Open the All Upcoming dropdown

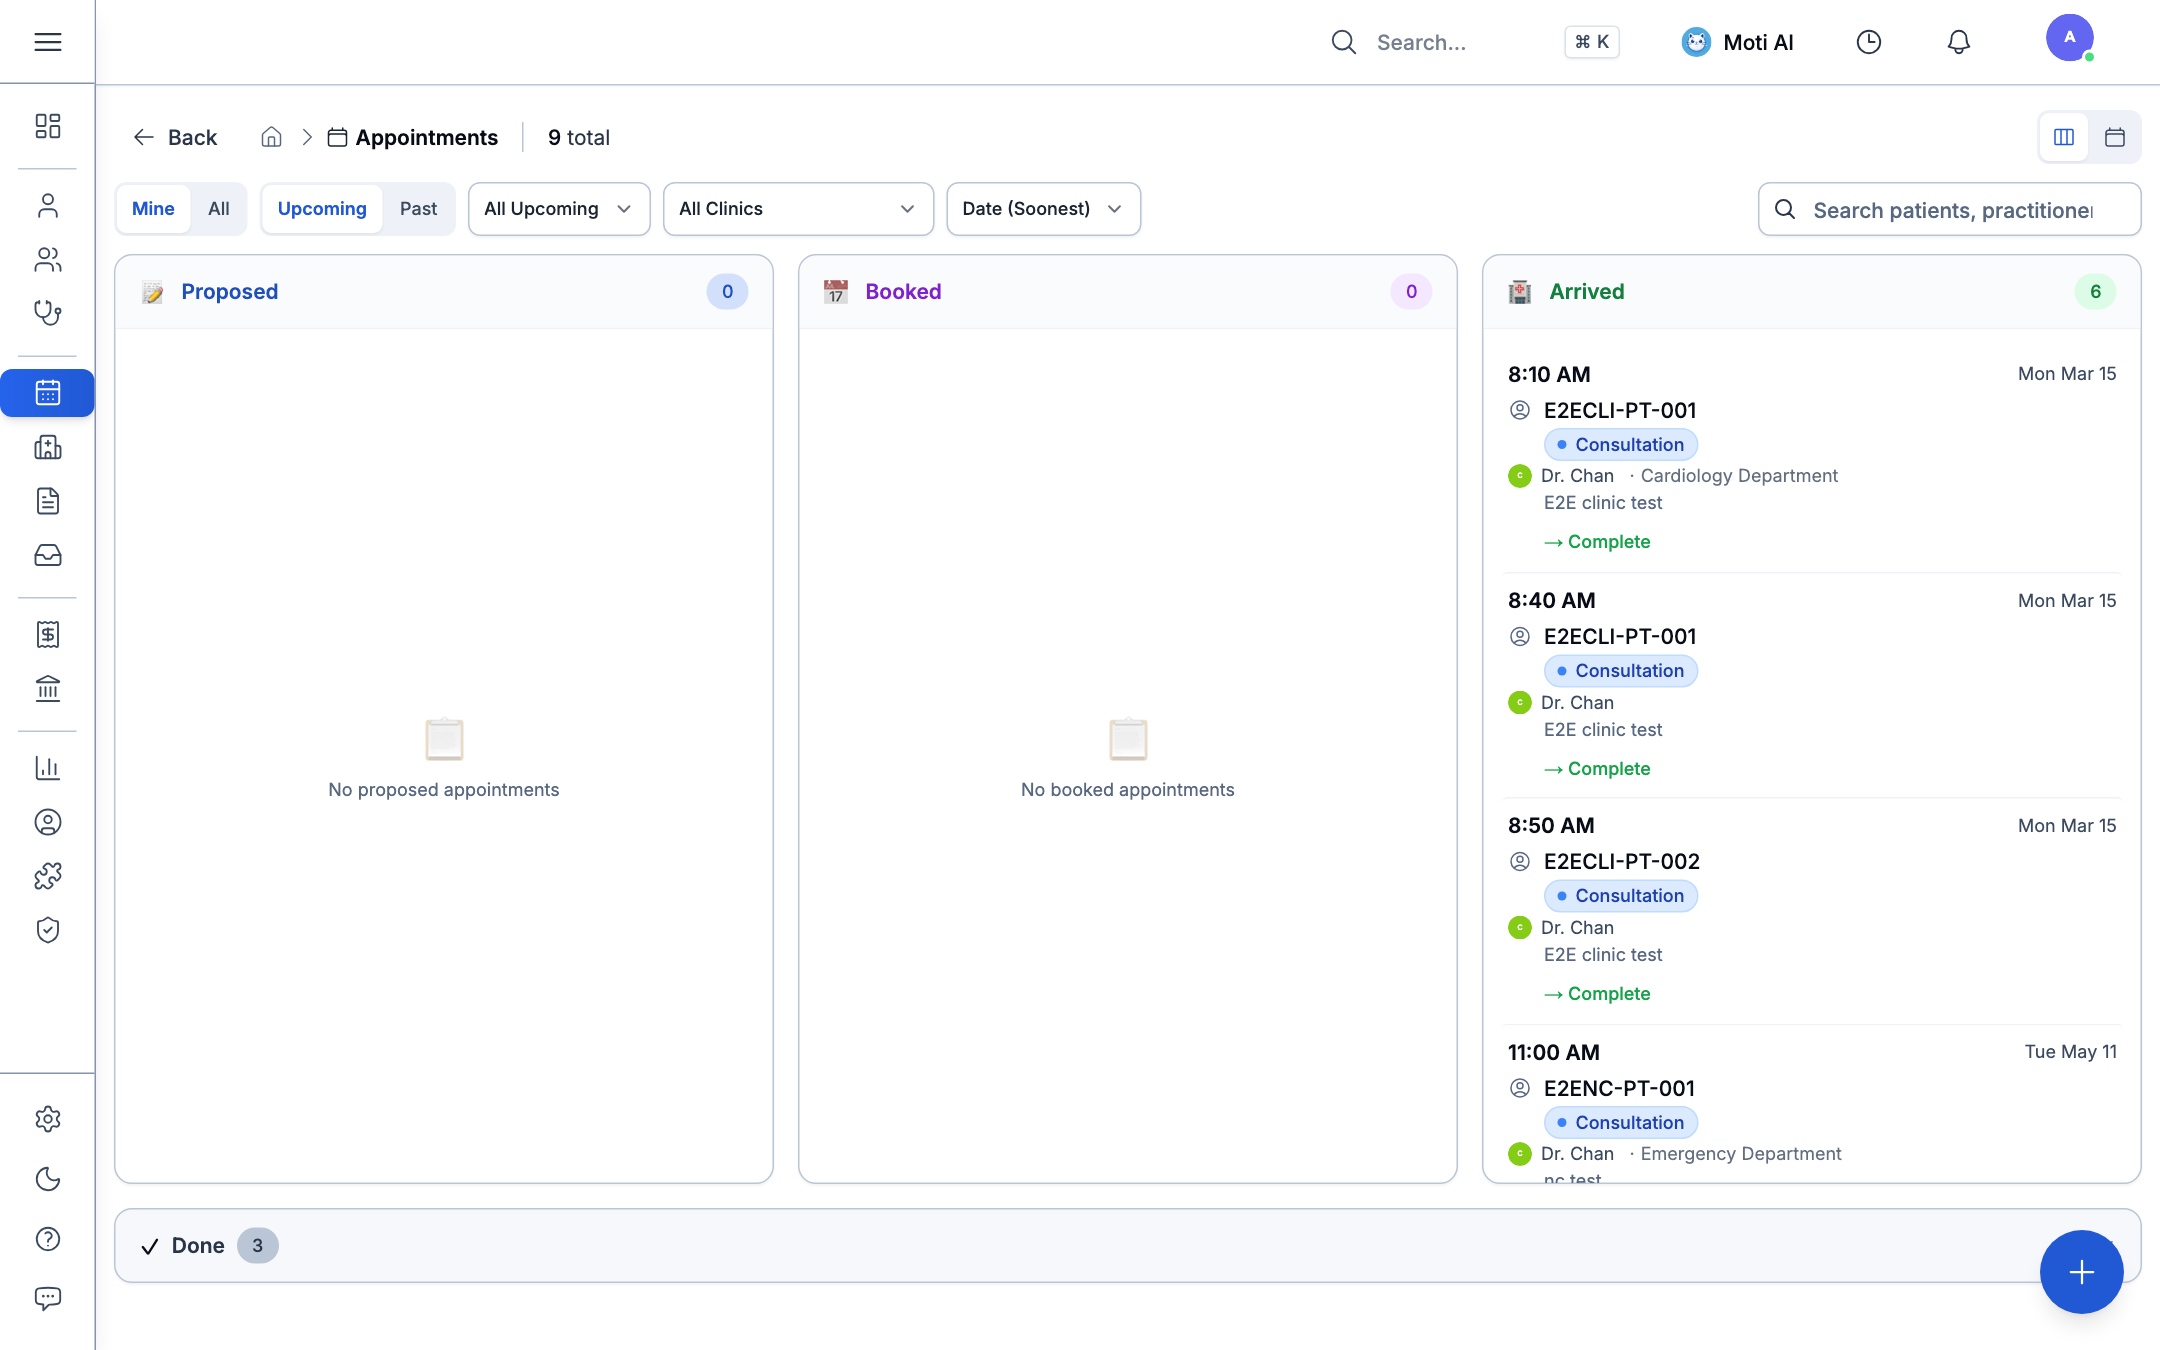click(558, 208)
